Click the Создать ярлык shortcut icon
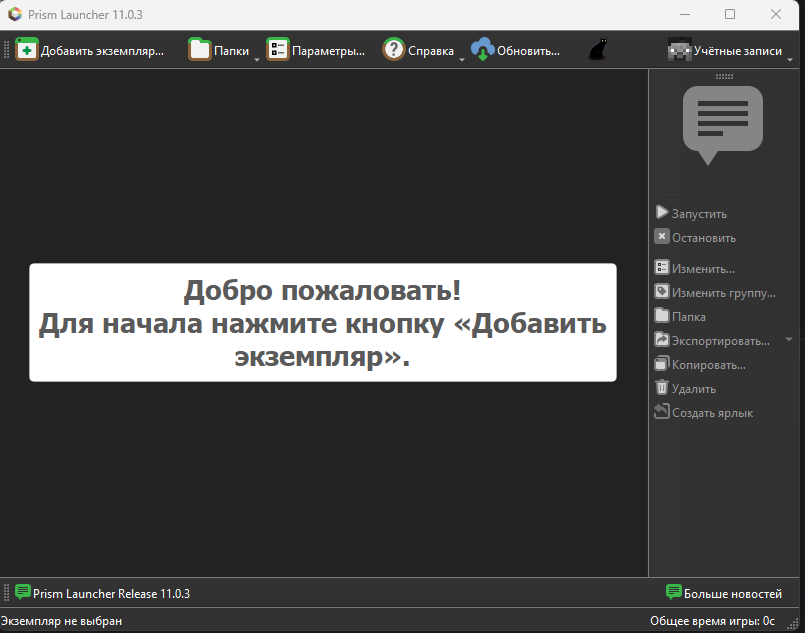Viewport: 805px width, 633px height. tap(662, 411)
